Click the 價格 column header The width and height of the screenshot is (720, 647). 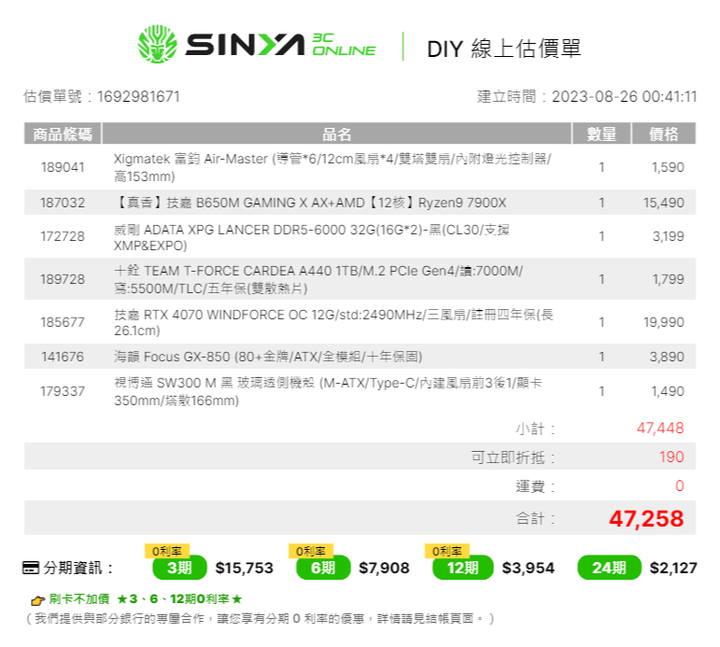click(664, 134)
